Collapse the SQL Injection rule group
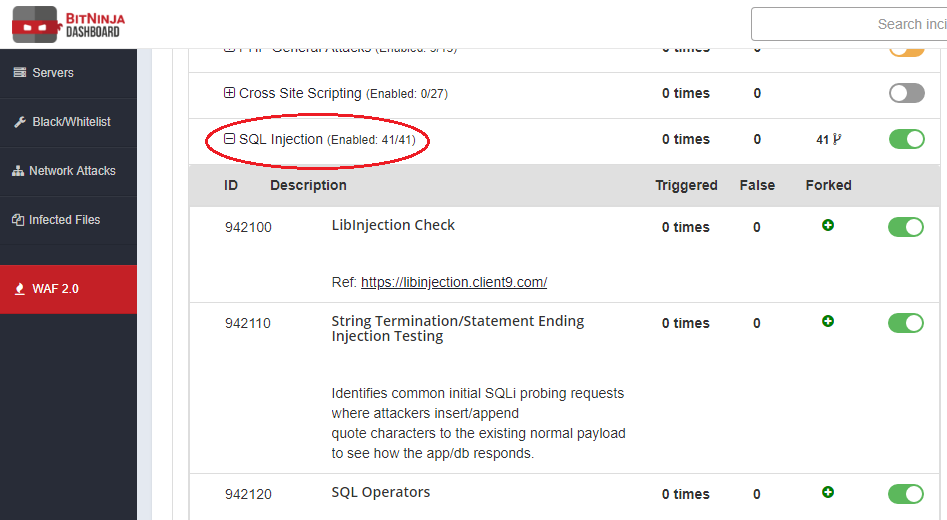 point(229,139)
